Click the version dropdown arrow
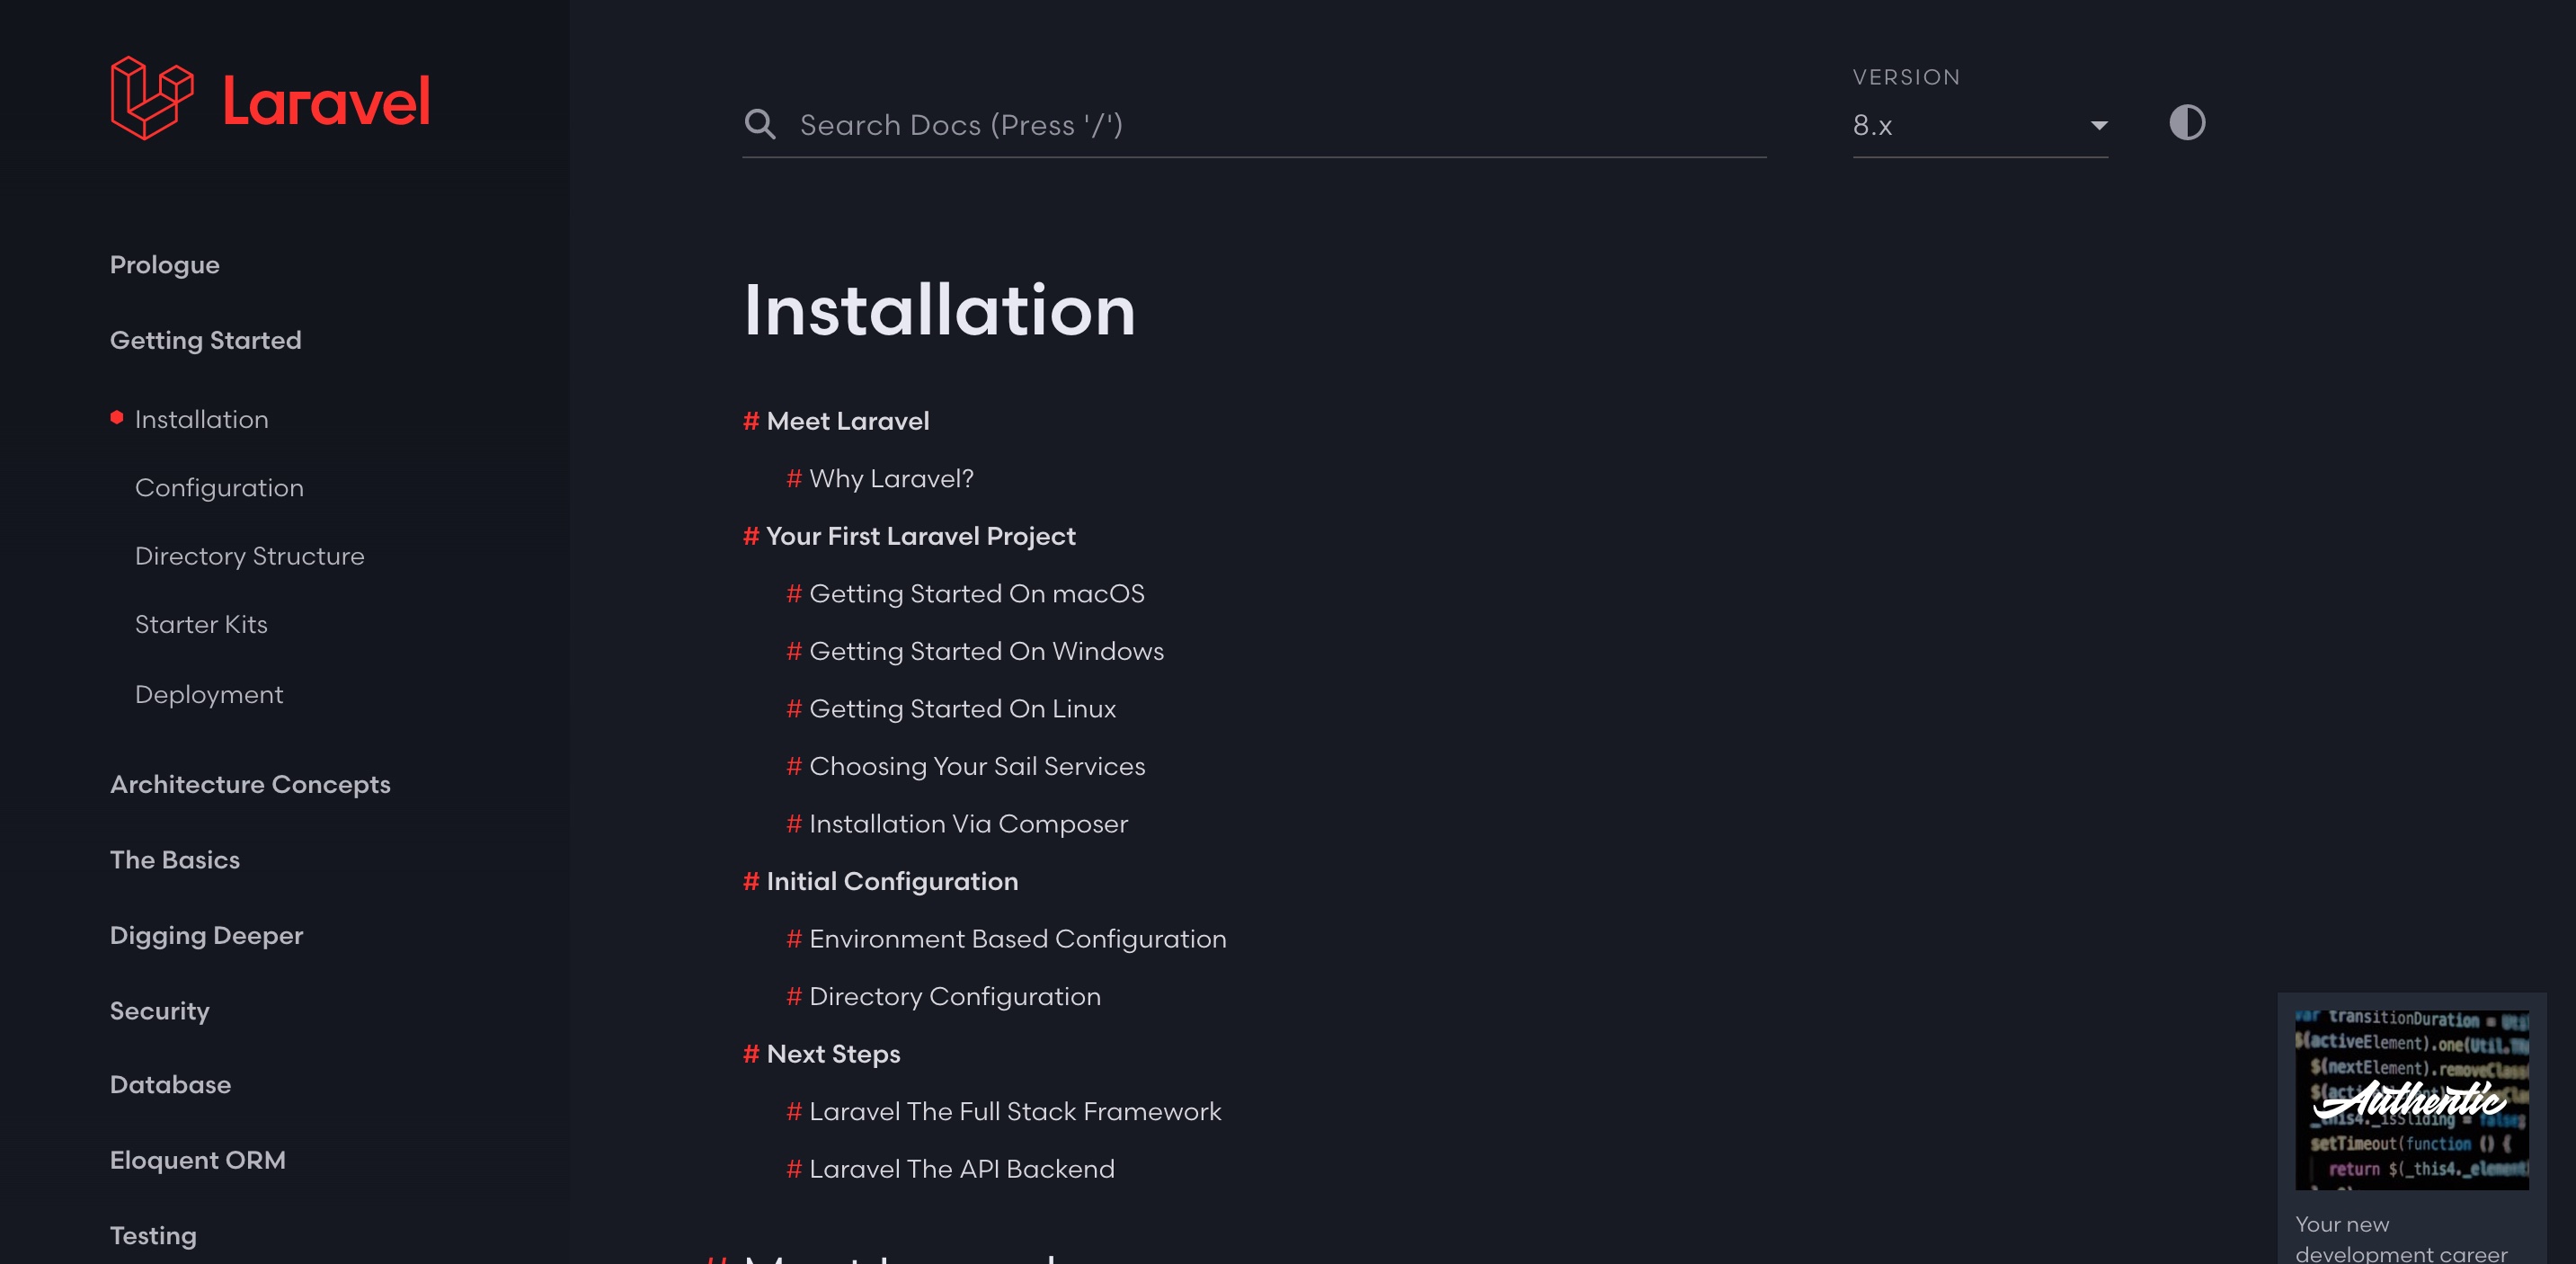Viewport: 2576px width, 1264px height. pyautogui.click(x=2099, y=125)
